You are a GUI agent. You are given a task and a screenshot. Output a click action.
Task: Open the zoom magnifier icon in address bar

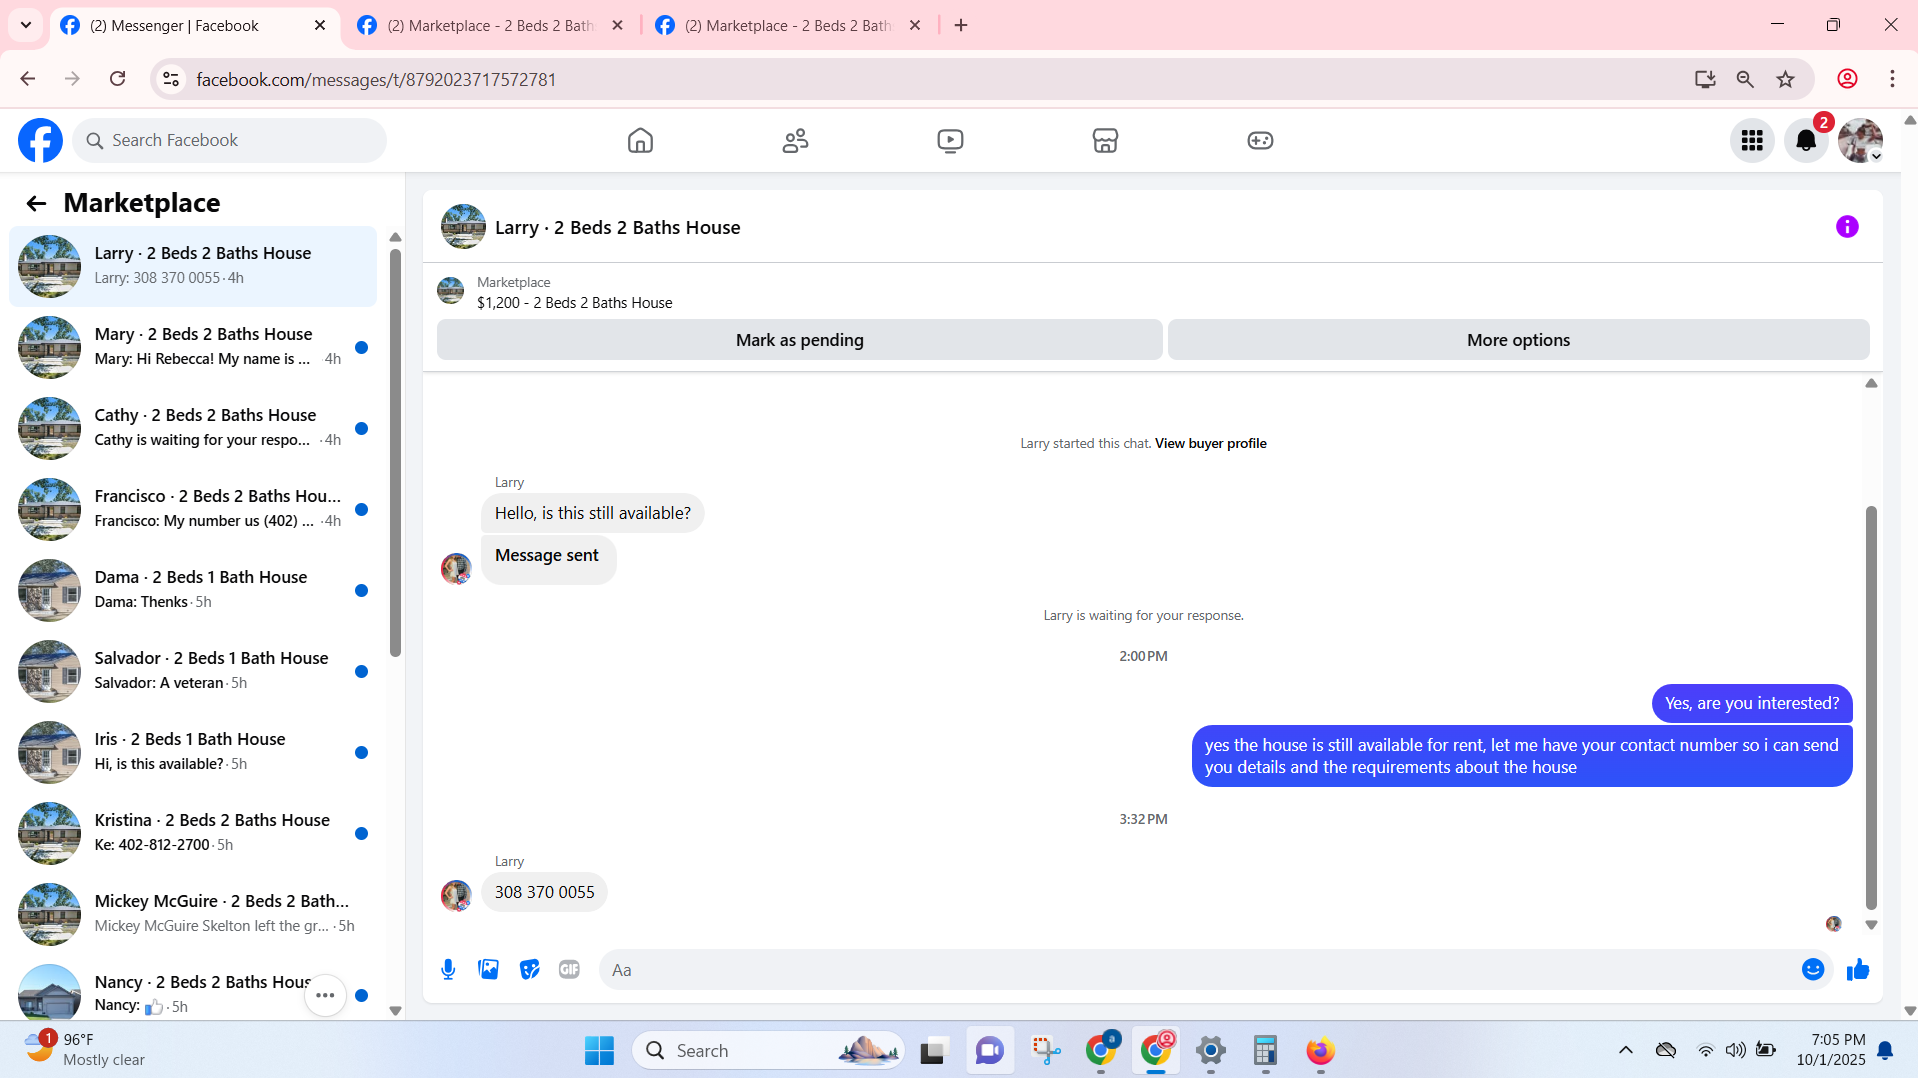click(x=1745, y=79)
